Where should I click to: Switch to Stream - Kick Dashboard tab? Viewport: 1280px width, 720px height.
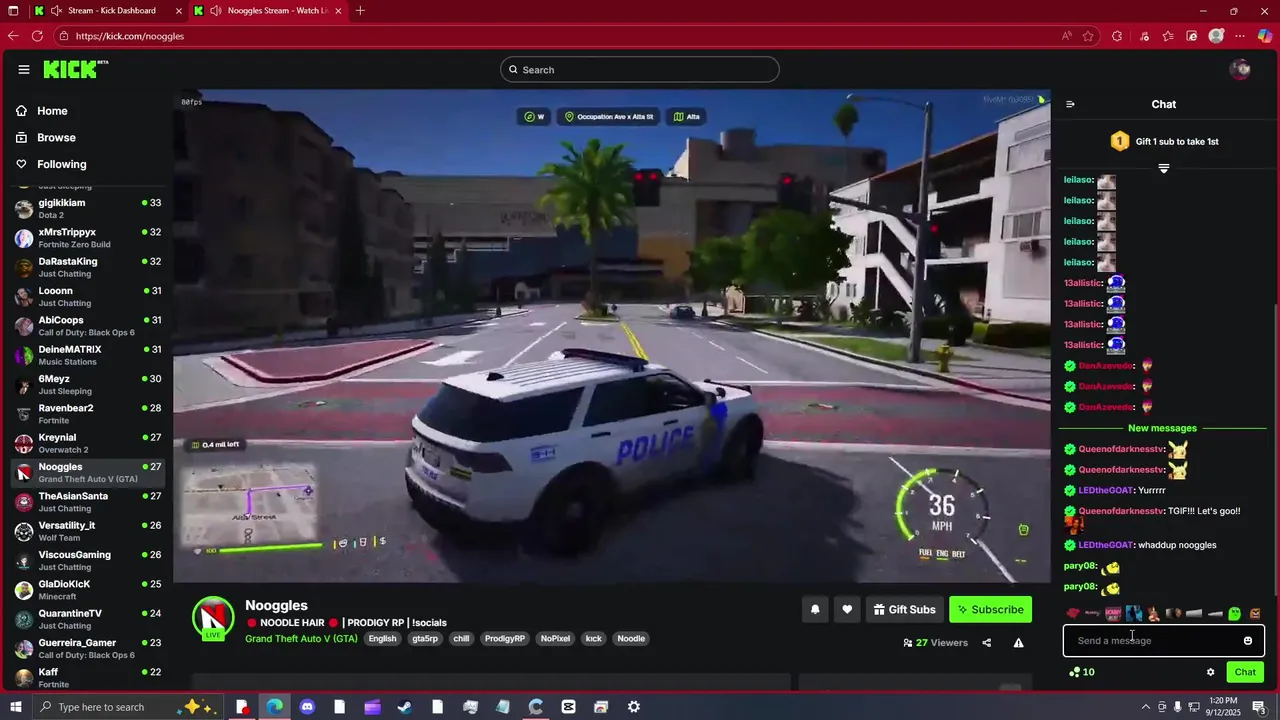click(108, 11)
